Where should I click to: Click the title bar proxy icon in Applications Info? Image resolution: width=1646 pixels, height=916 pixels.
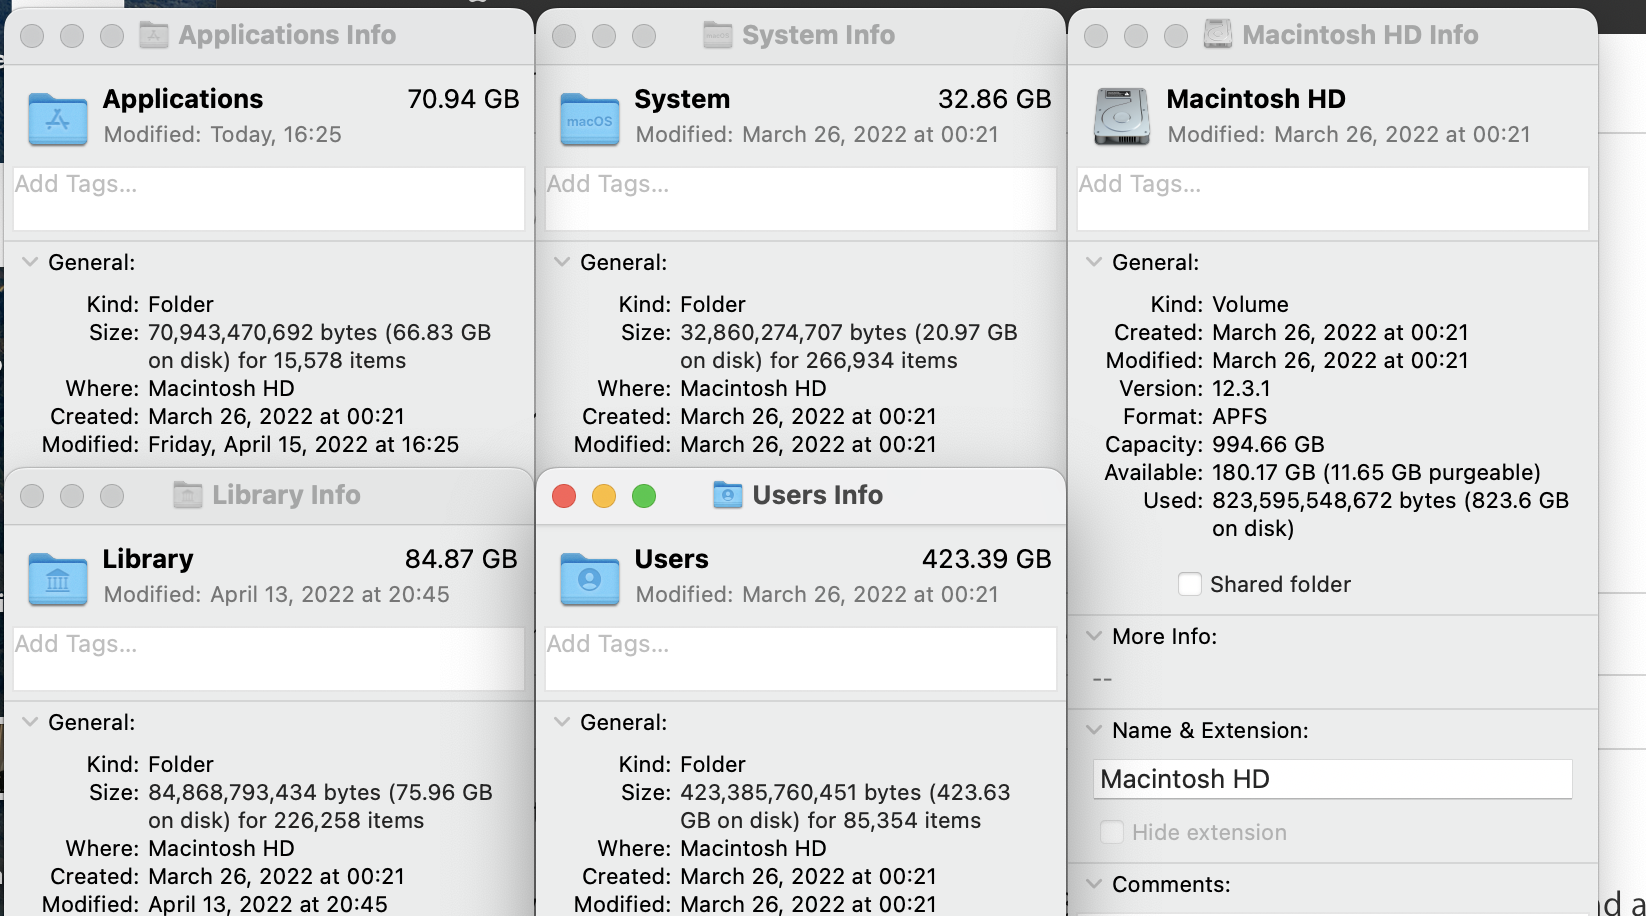(154, 35)
